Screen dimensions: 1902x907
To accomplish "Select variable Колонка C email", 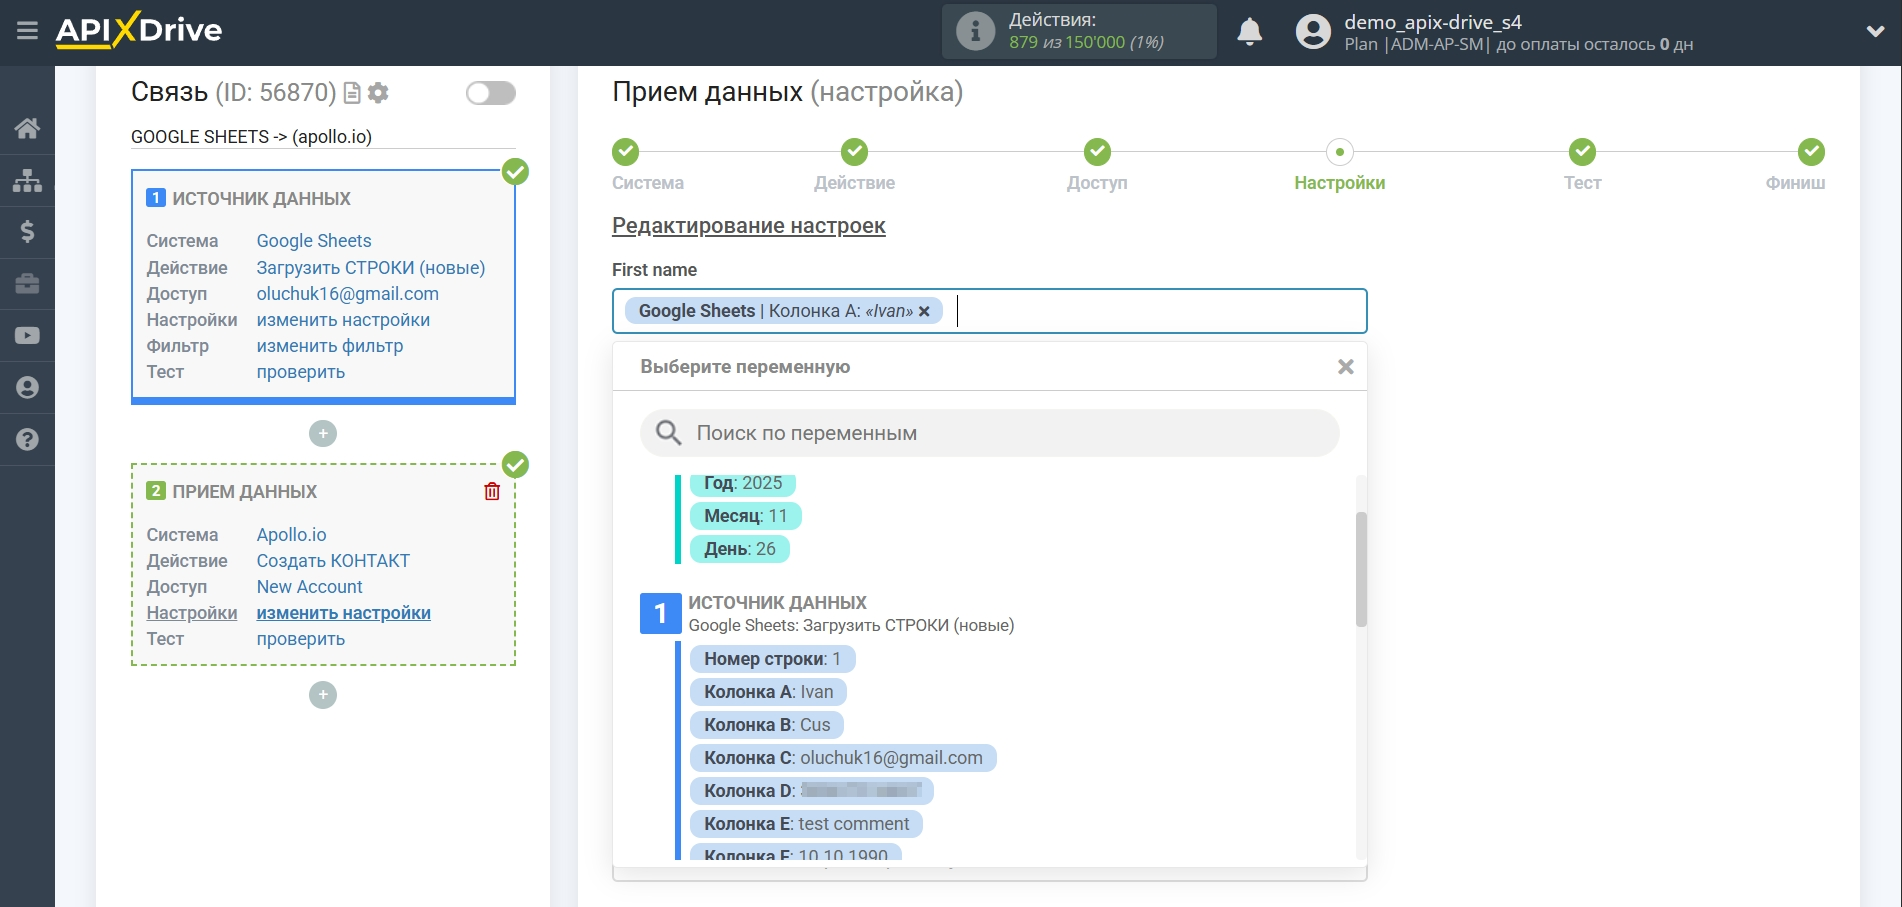I will pos(842,758).
